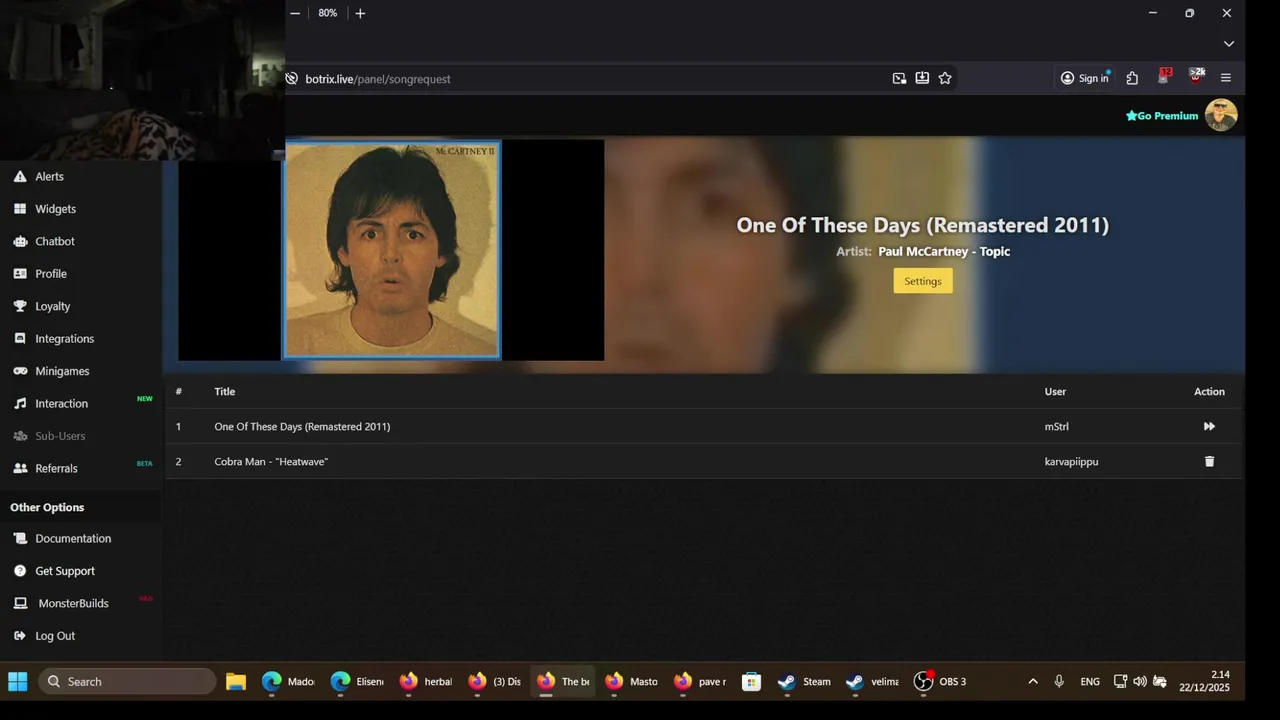Delete Cobra Man Heatwave from the queue

(x=1209, y=461)
